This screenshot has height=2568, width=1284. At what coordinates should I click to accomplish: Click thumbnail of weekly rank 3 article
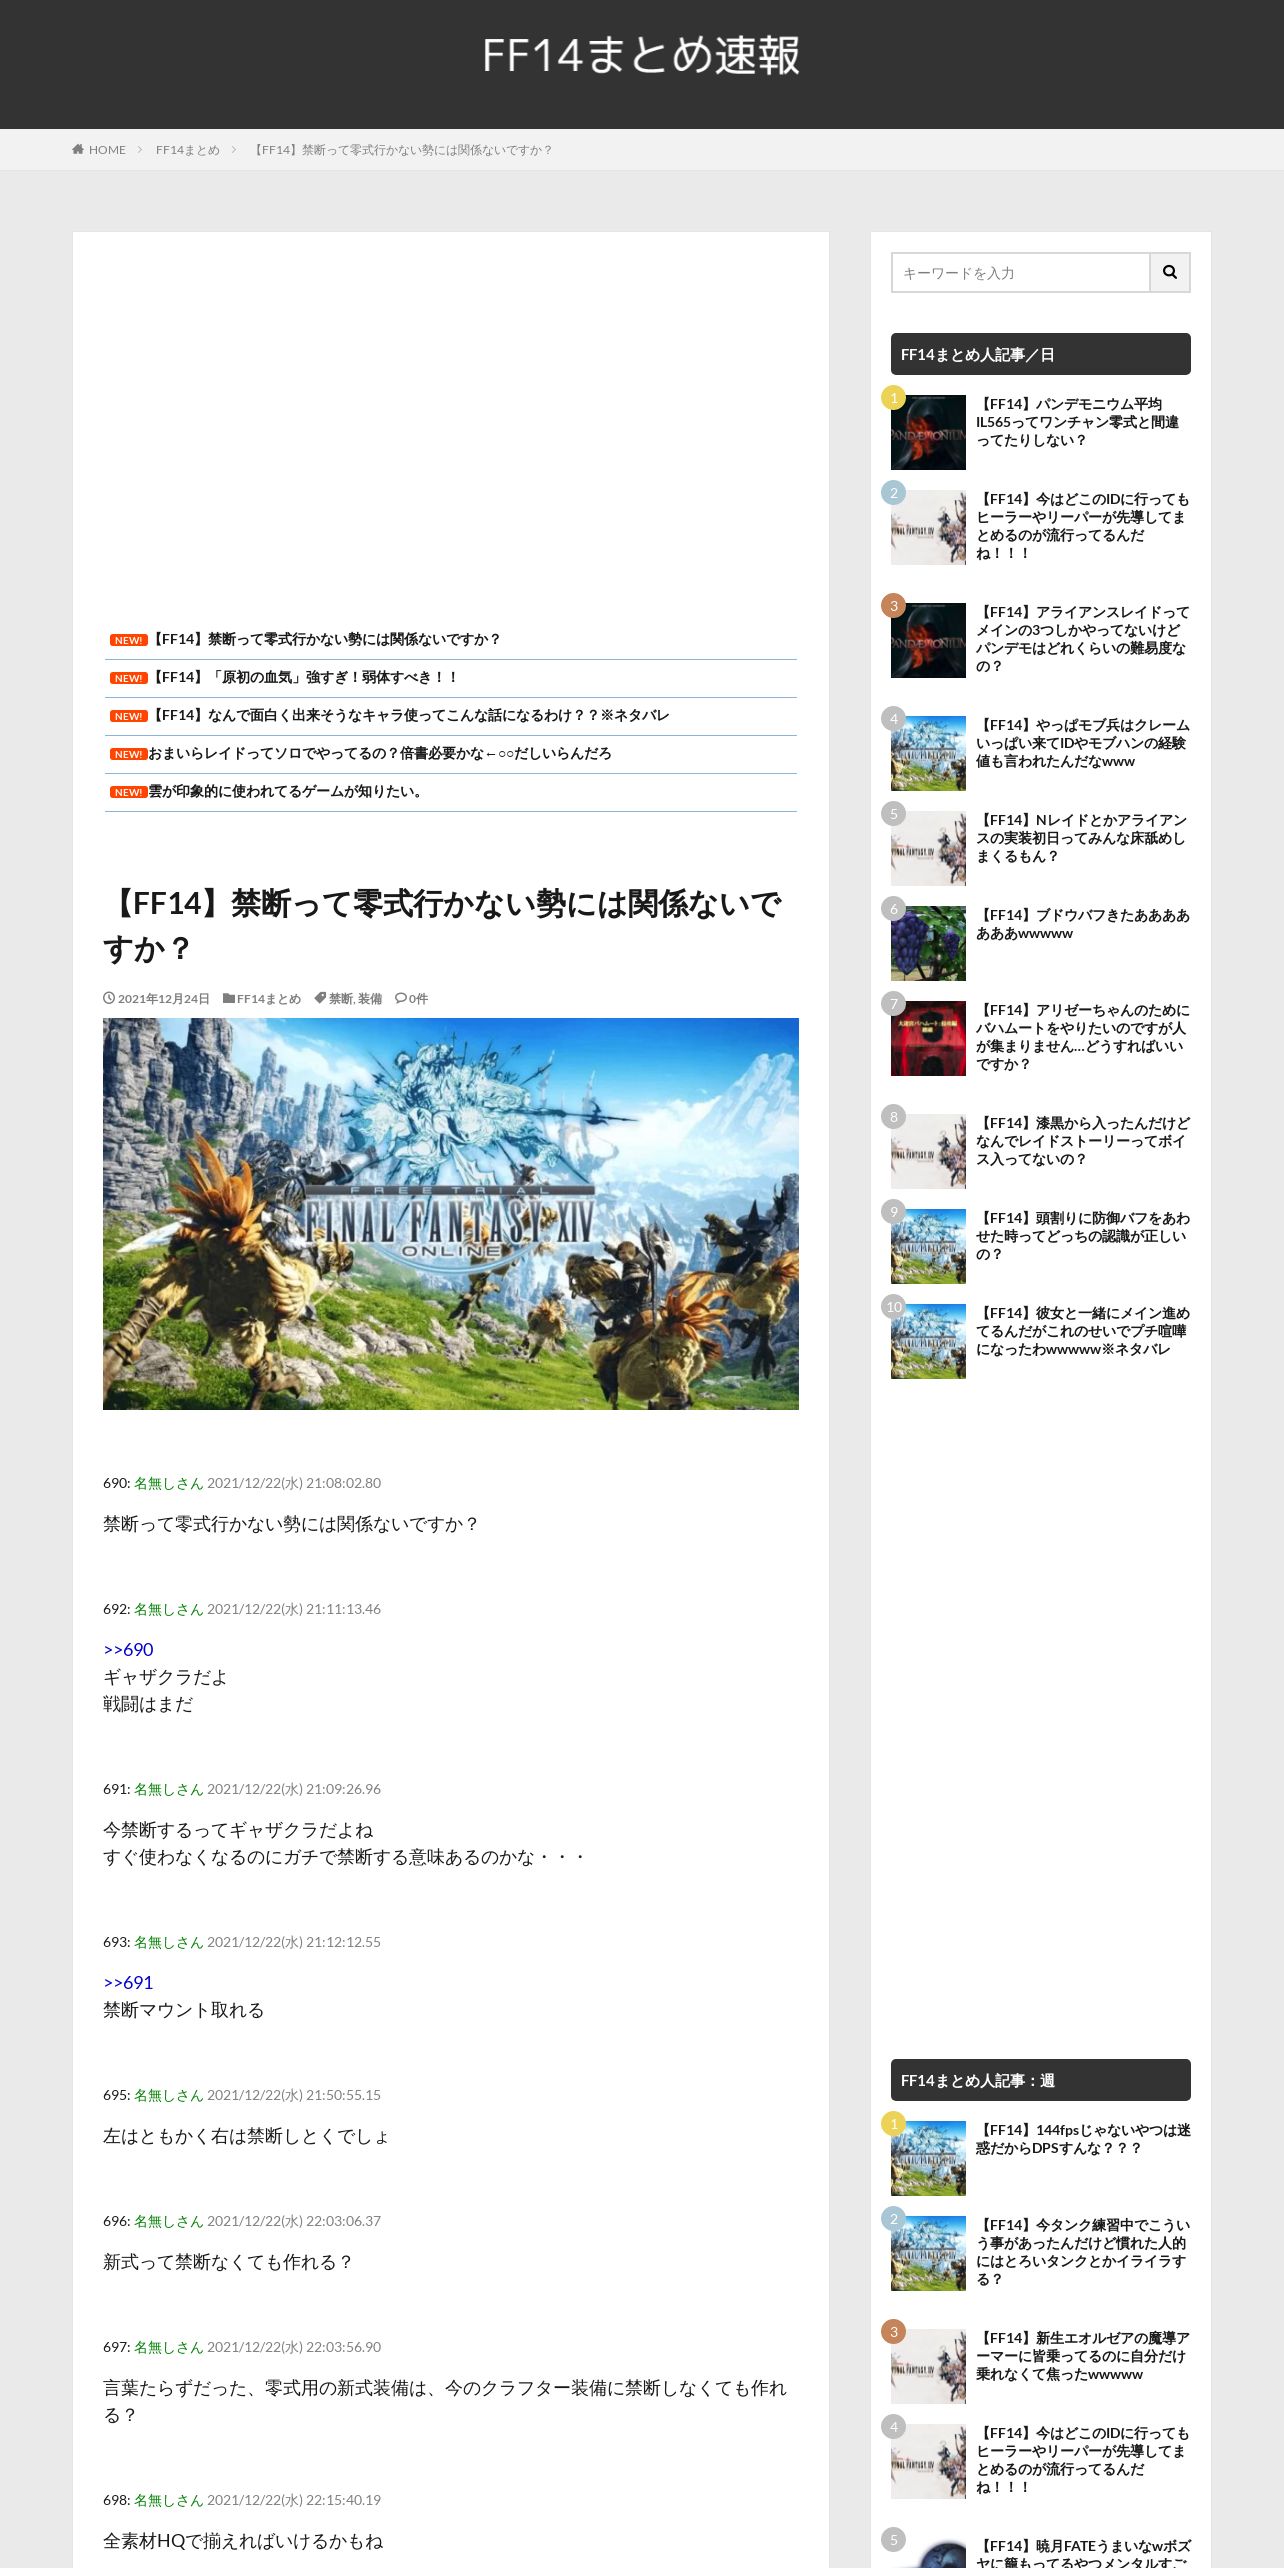[x=928, y=2366]
